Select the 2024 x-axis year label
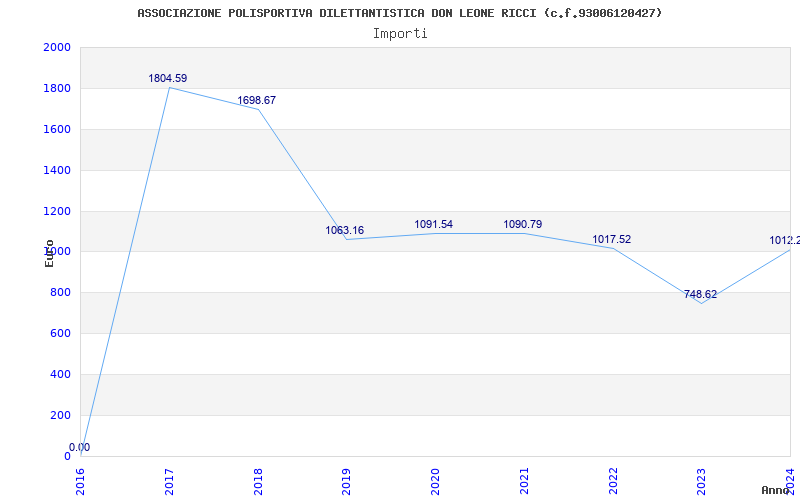 [791, 481]
